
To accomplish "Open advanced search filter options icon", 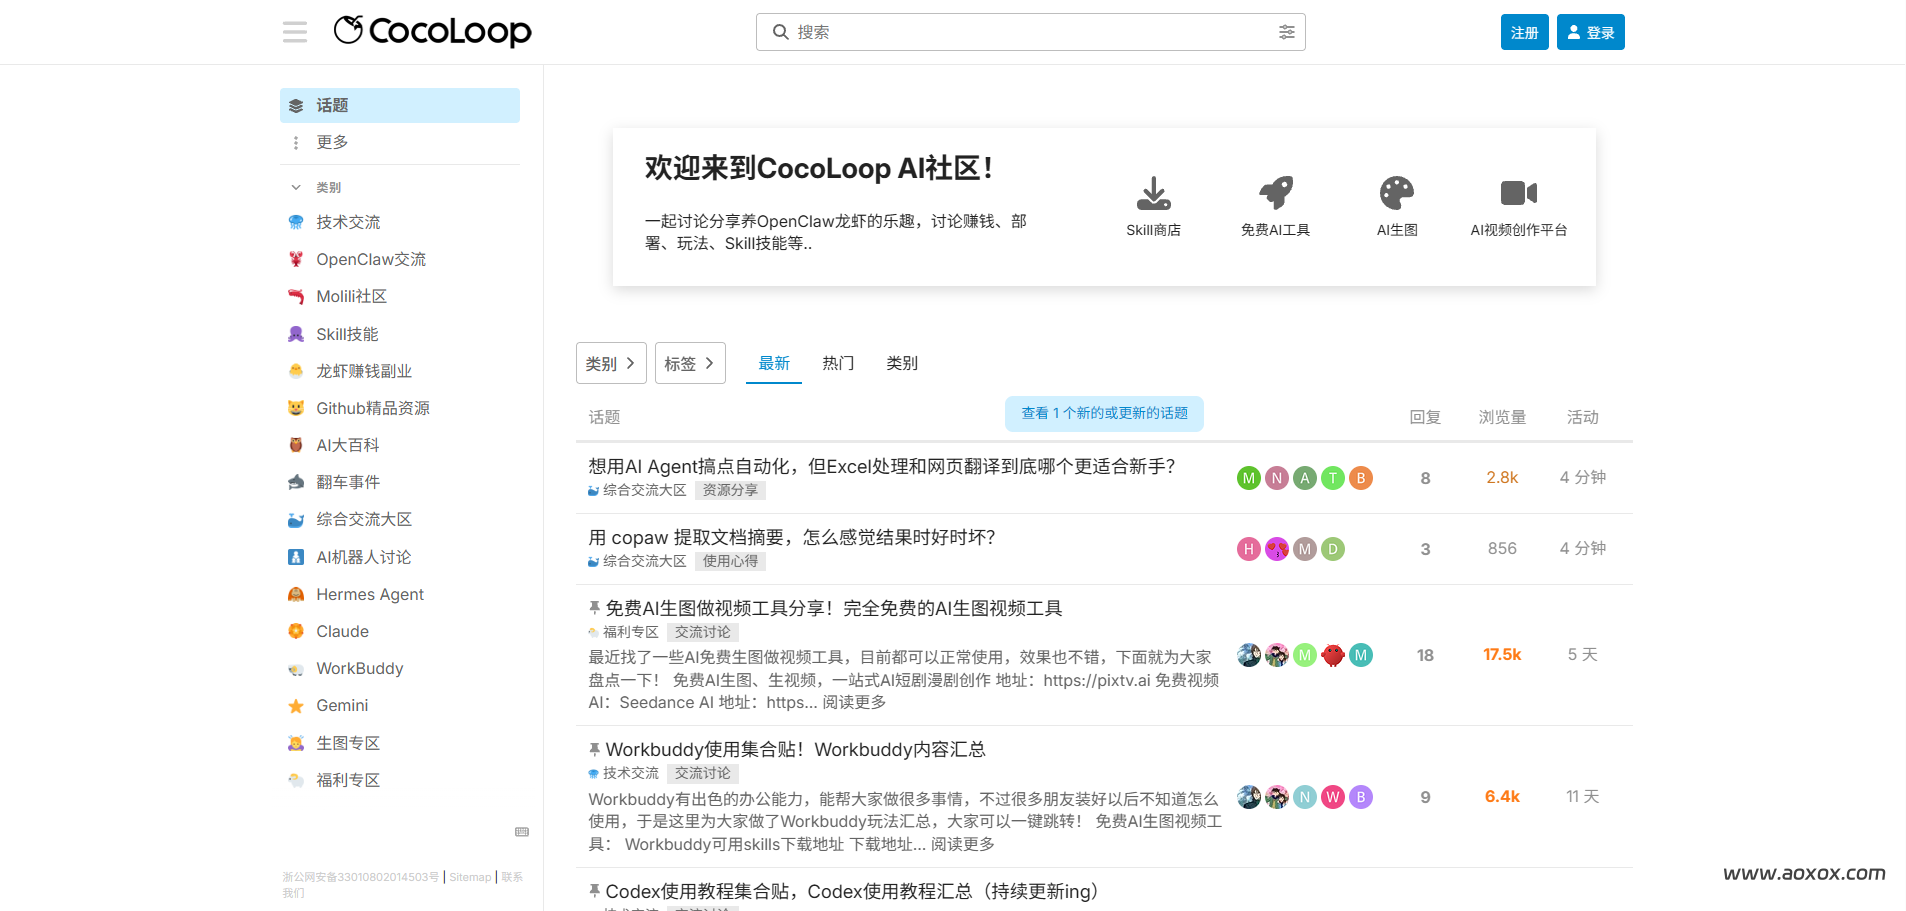I will point(1286,32).
